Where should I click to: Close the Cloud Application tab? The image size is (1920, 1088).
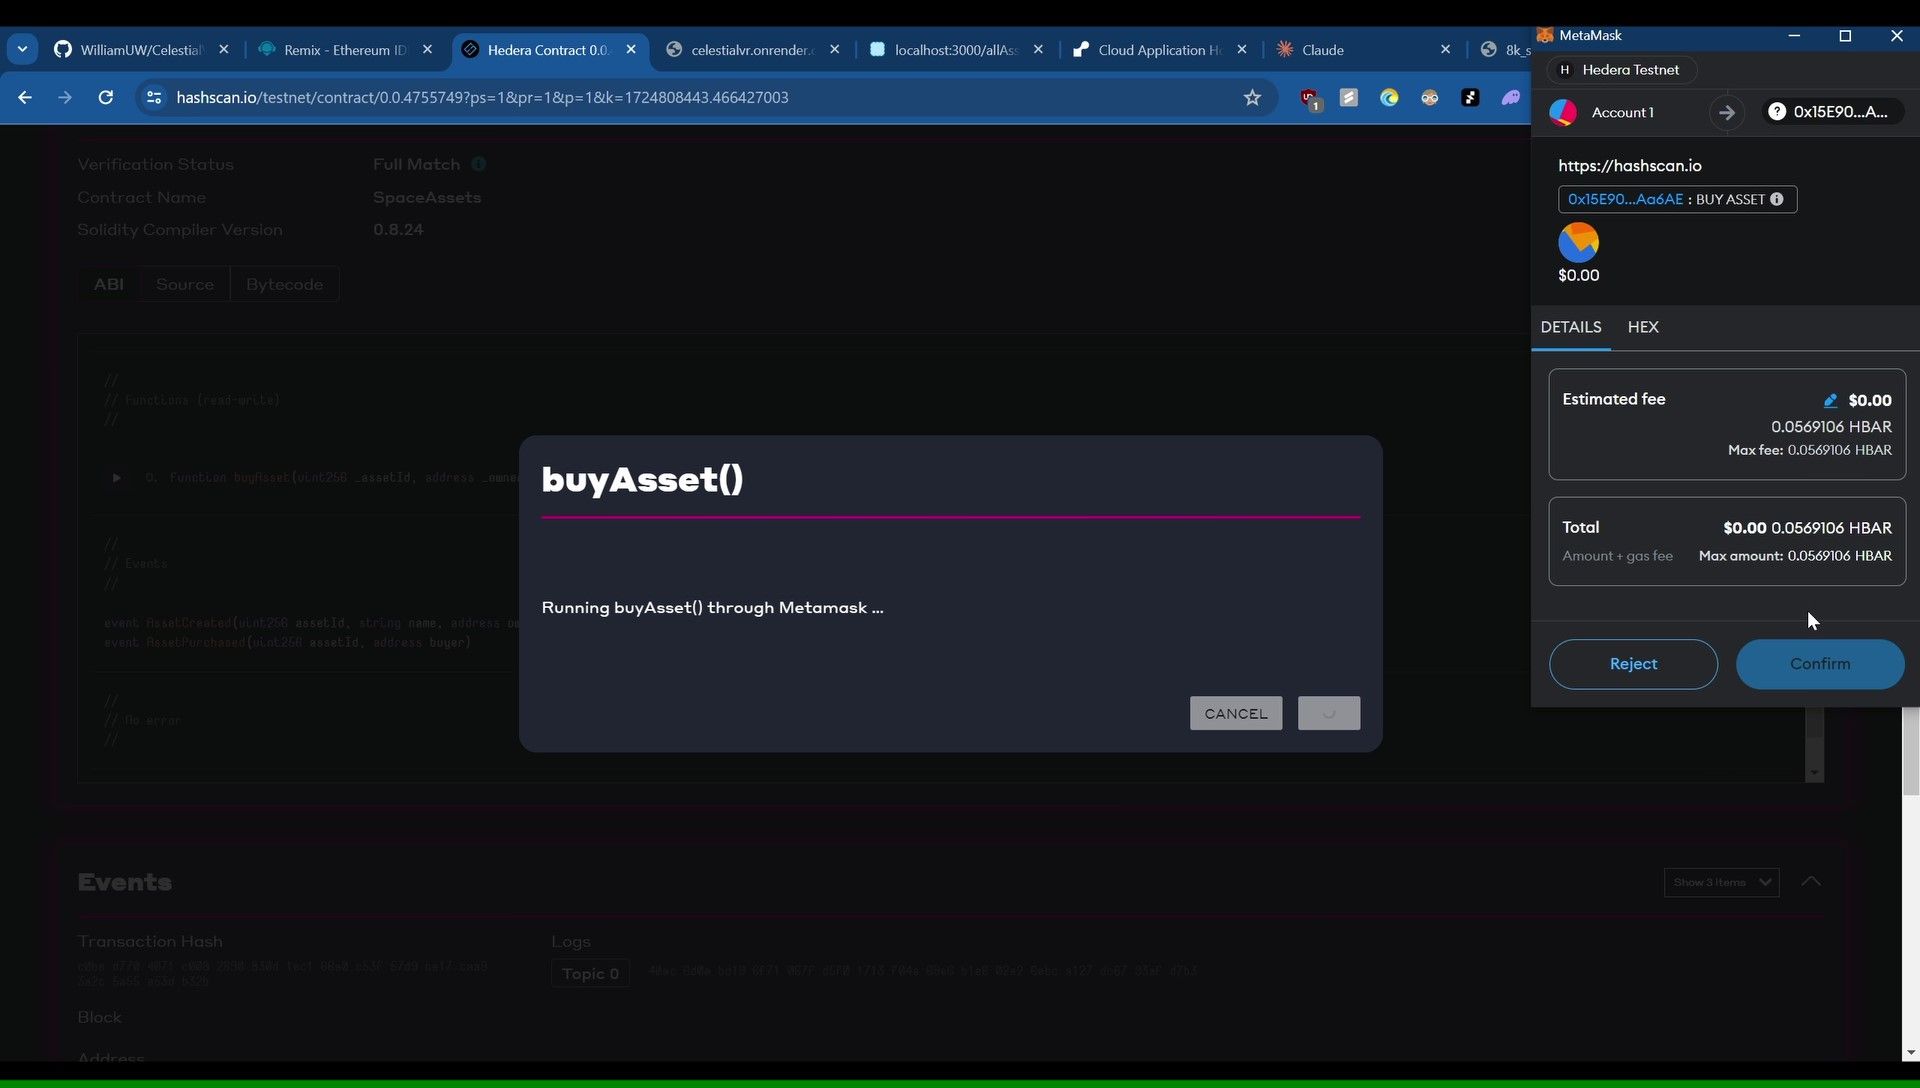pos(1242,49)
